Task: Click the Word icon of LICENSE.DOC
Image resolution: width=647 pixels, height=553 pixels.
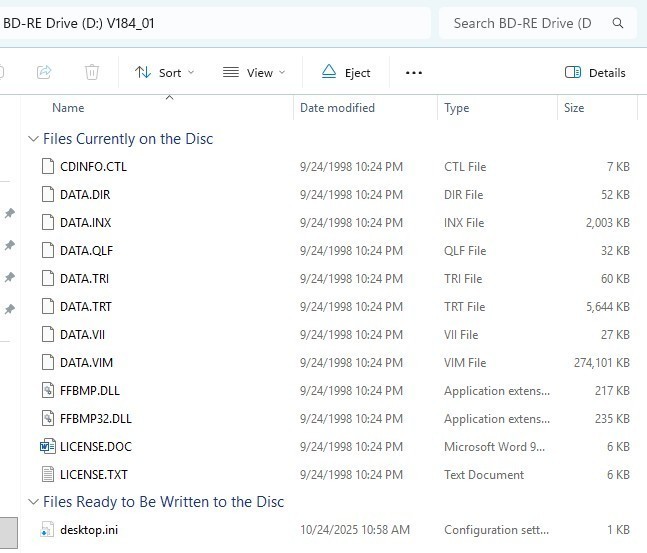Action: [48, 447]
